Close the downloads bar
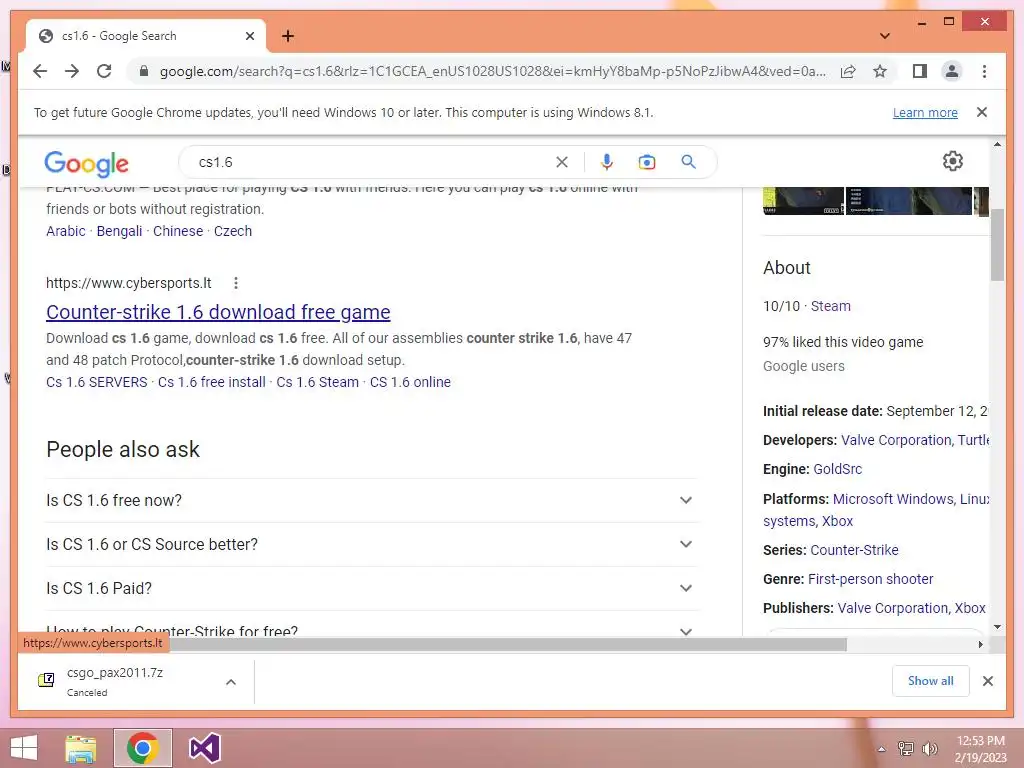This screenshot has width=1024, height=768. [987, 681]
